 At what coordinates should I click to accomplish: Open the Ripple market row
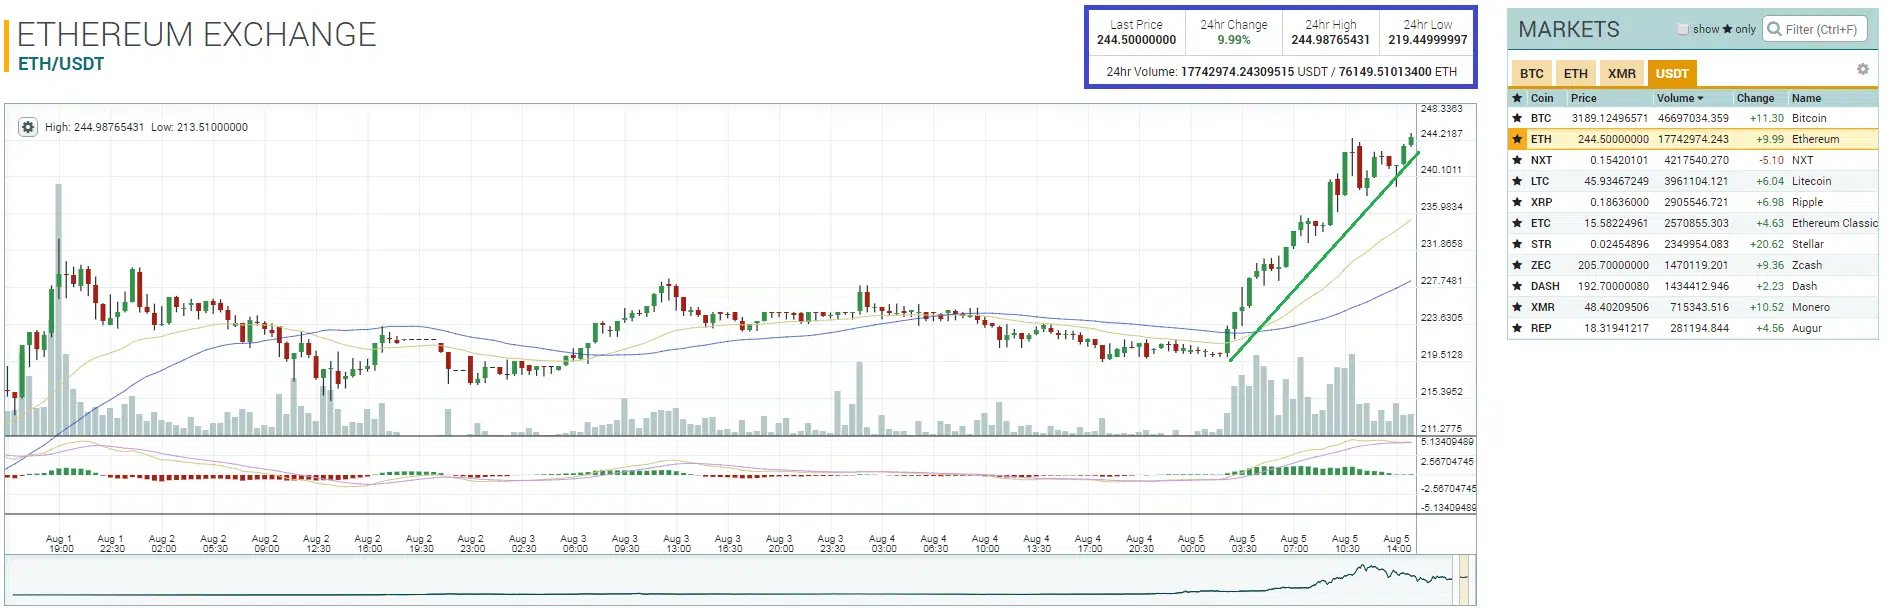click(x=1693, y=202)
